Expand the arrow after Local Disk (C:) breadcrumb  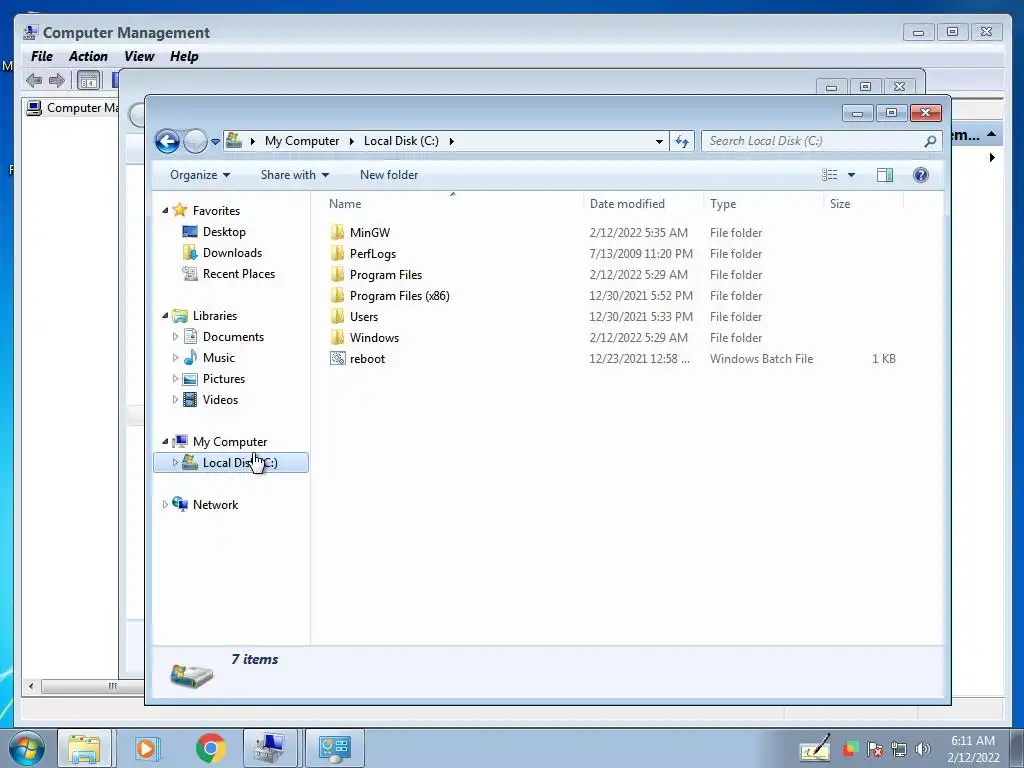point(451,141)
